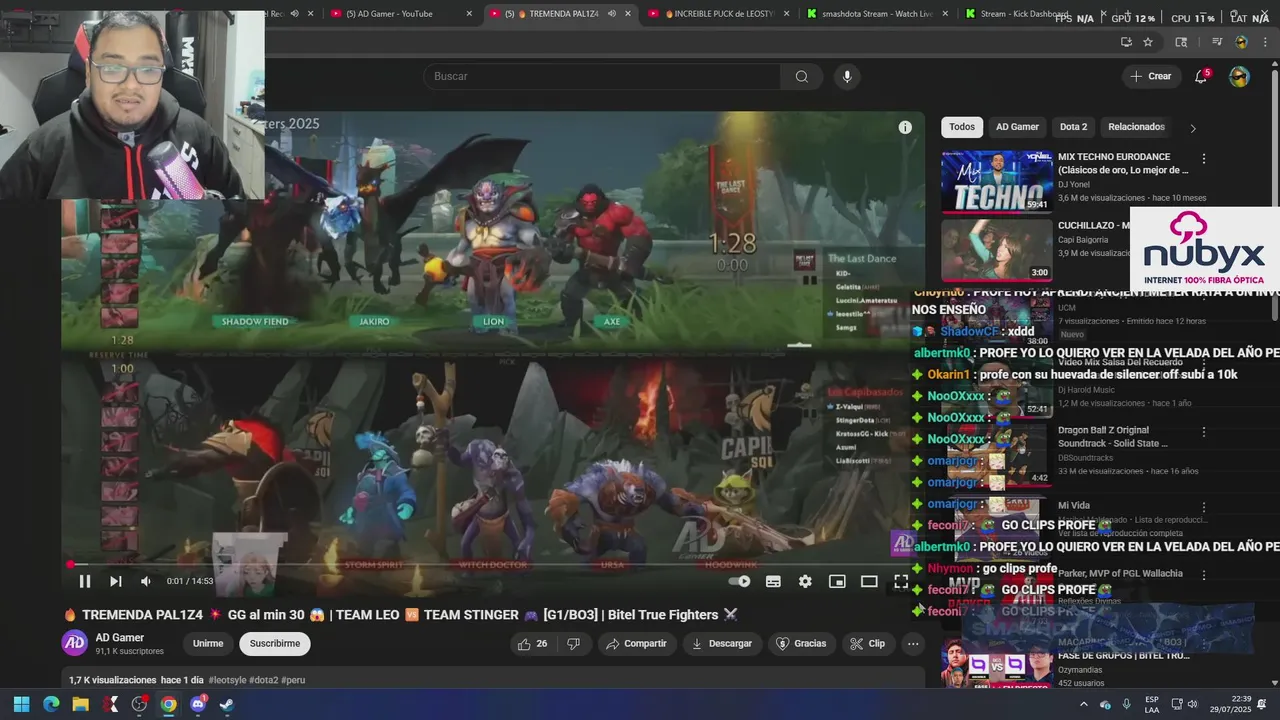Image resolution: width=1280 pixels, height=720 pixels.
Task: Expand more filter chips with arrow
Action: 1192,128
